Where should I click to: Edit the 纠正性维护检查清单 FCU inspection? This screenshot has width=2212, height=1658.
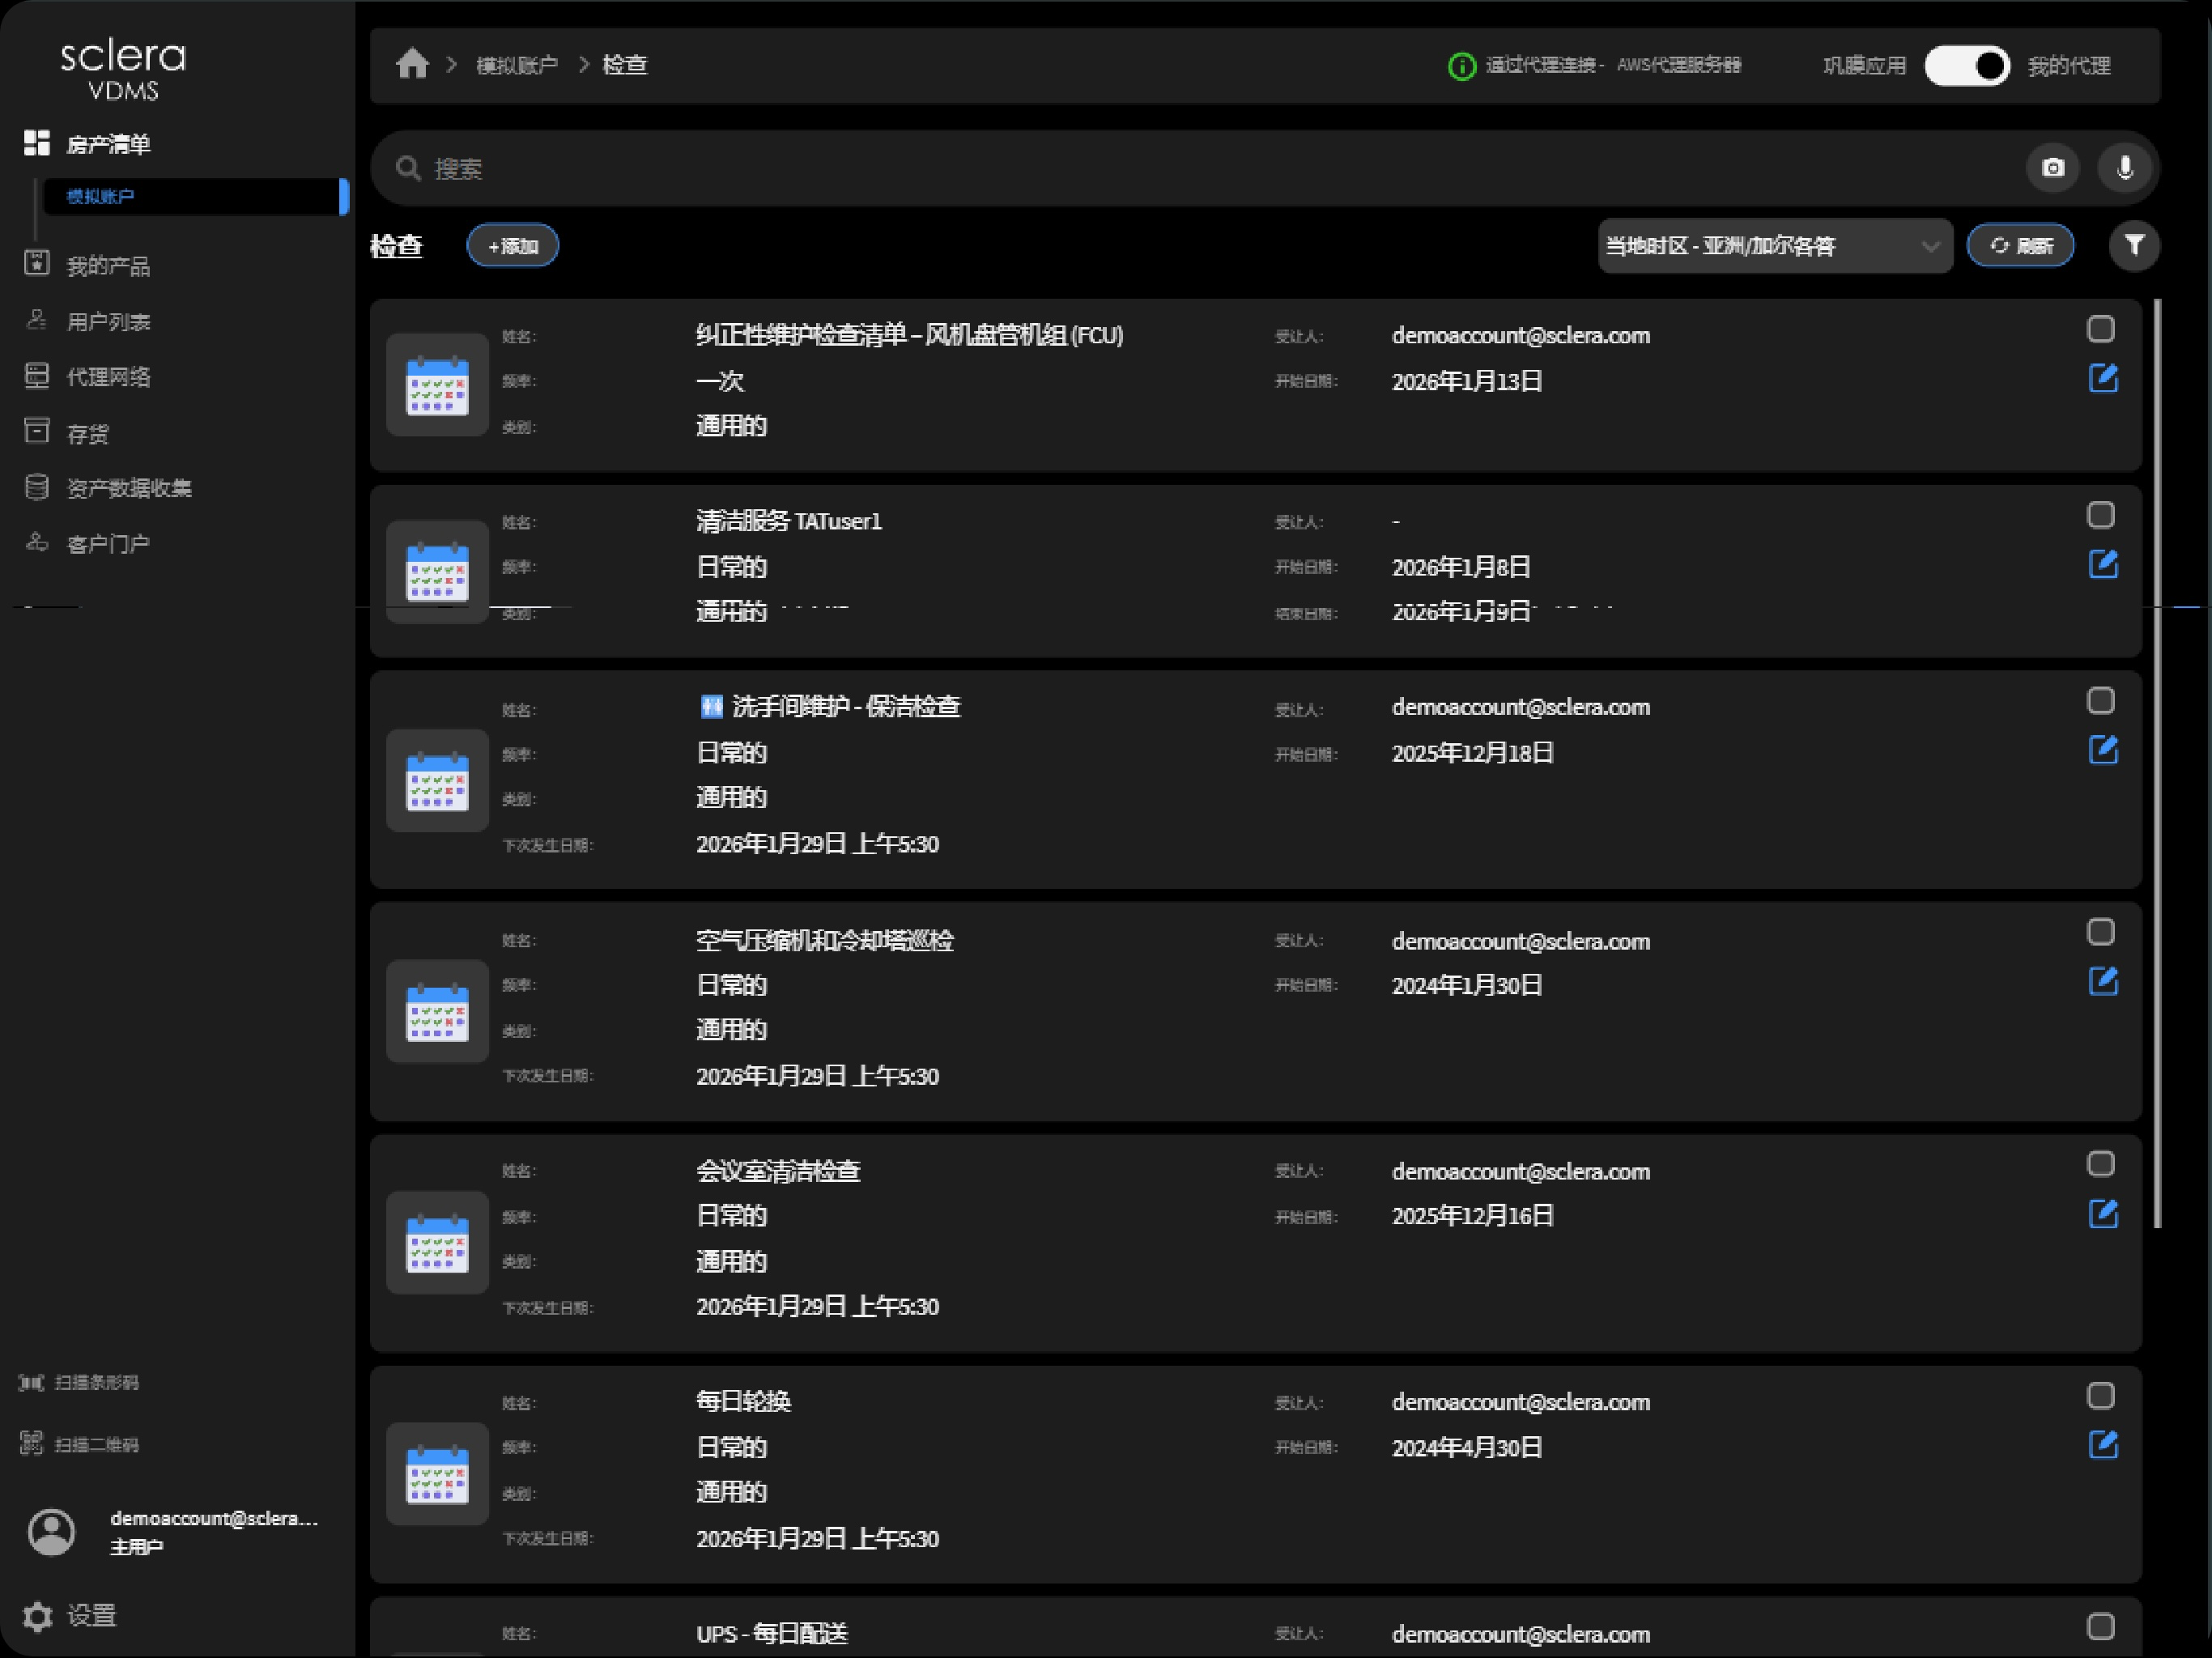[x=2103, y=378]
